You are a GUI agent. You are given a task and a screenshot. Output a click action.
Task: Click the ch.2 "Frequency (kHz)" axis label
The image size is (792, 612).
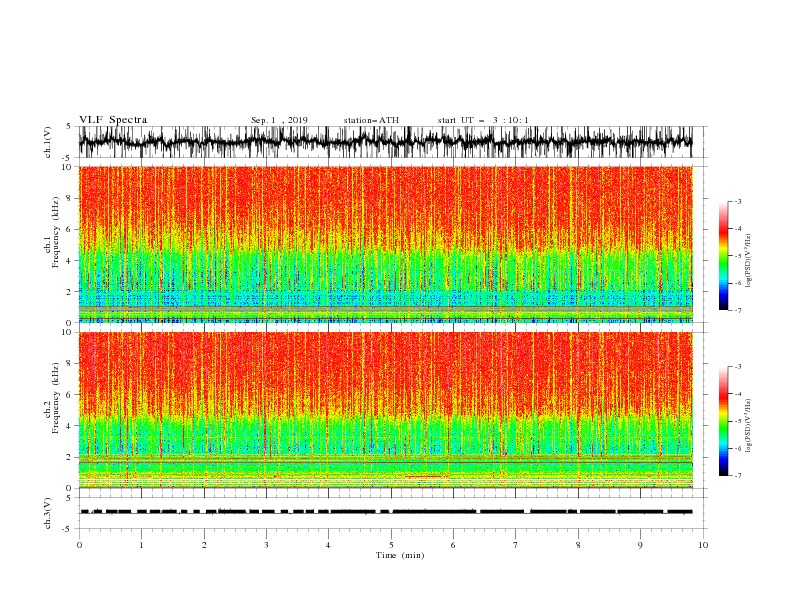55,398
